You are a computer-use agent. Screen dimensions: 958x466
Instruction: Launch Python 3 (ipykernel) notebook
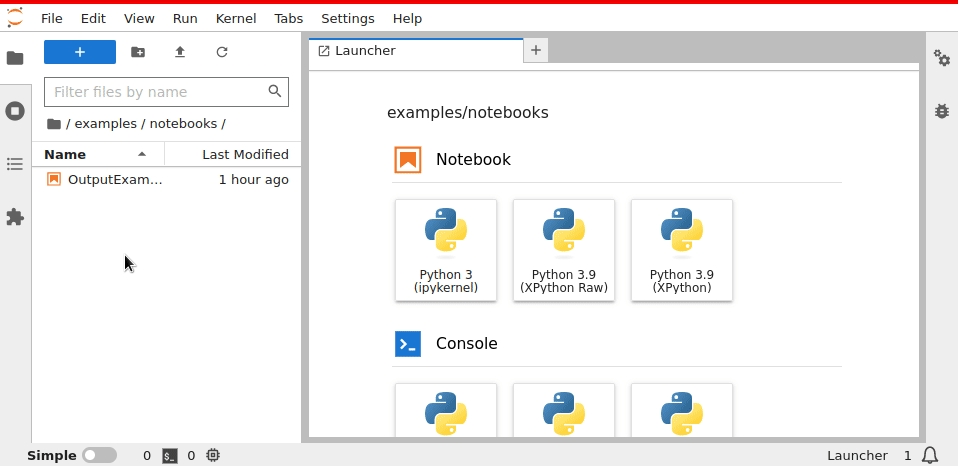pos(446,250)
